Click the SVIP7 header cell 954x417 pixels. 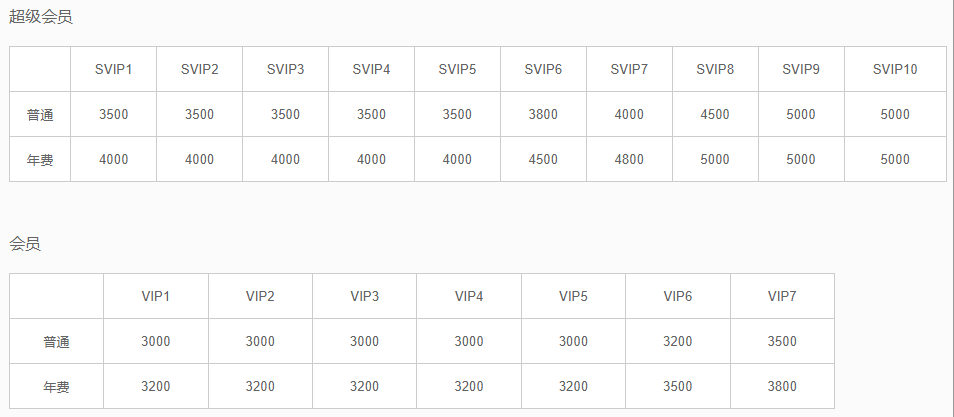coord(629,69)
